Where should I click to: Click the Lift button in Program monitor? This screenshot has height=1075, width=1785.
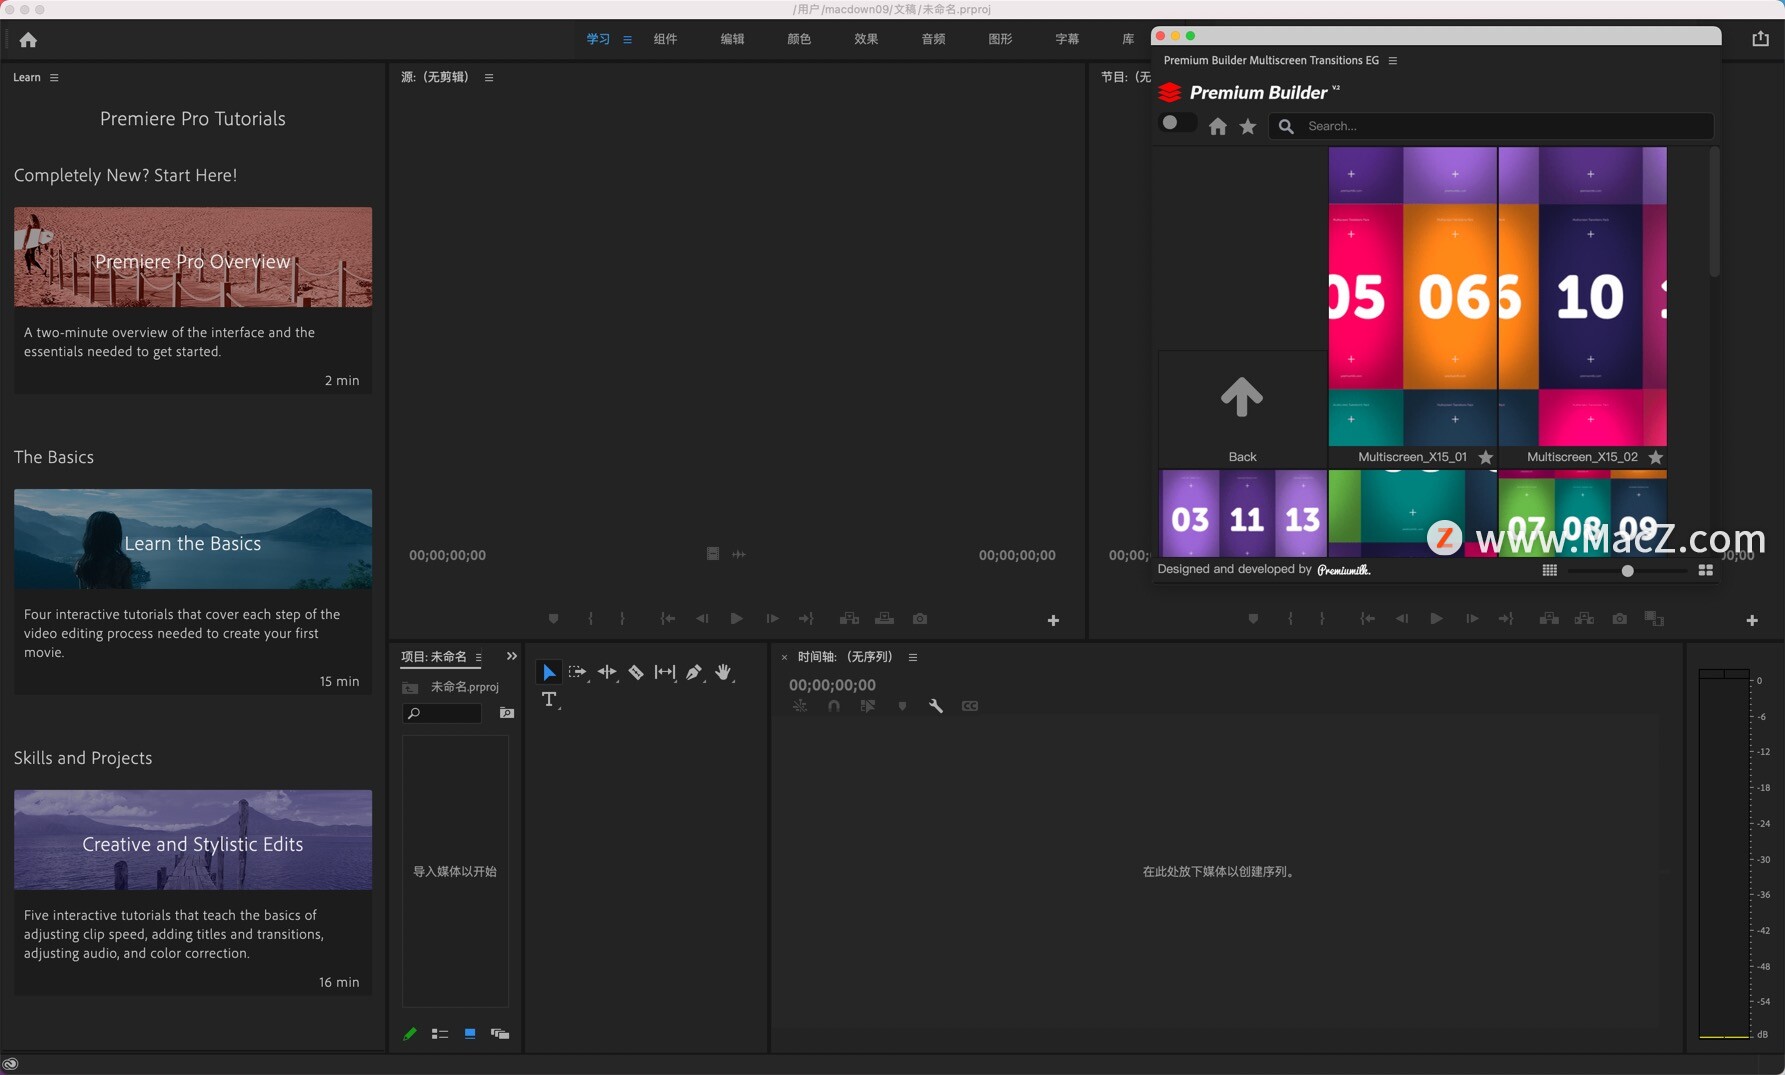pyautogui.click(x=1549, y=619)
